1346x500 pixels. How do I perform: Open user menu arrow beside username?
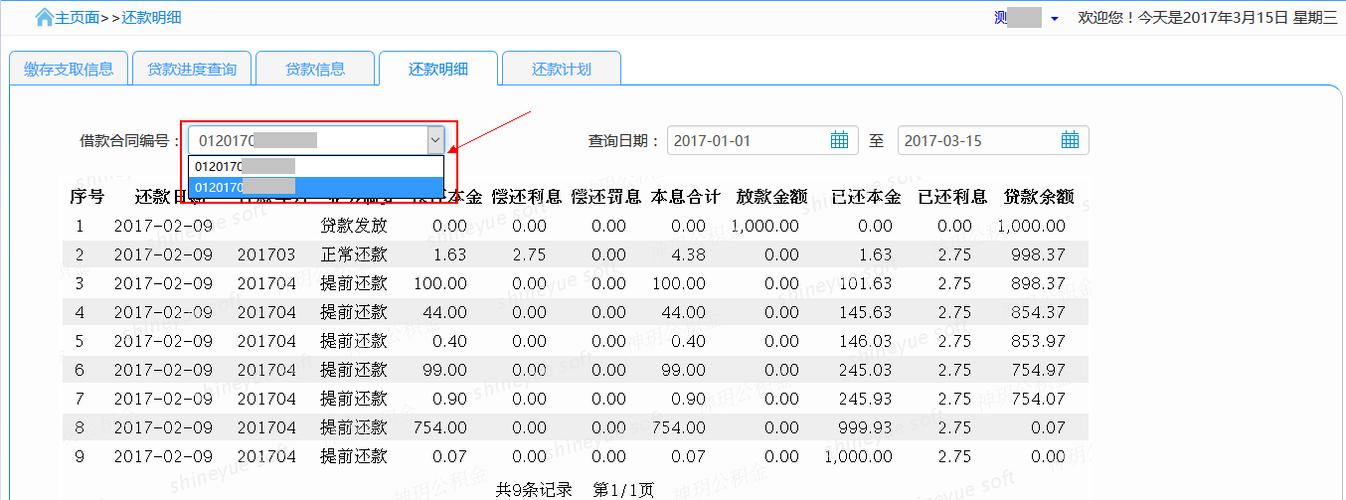click(x=1054, y=19)
